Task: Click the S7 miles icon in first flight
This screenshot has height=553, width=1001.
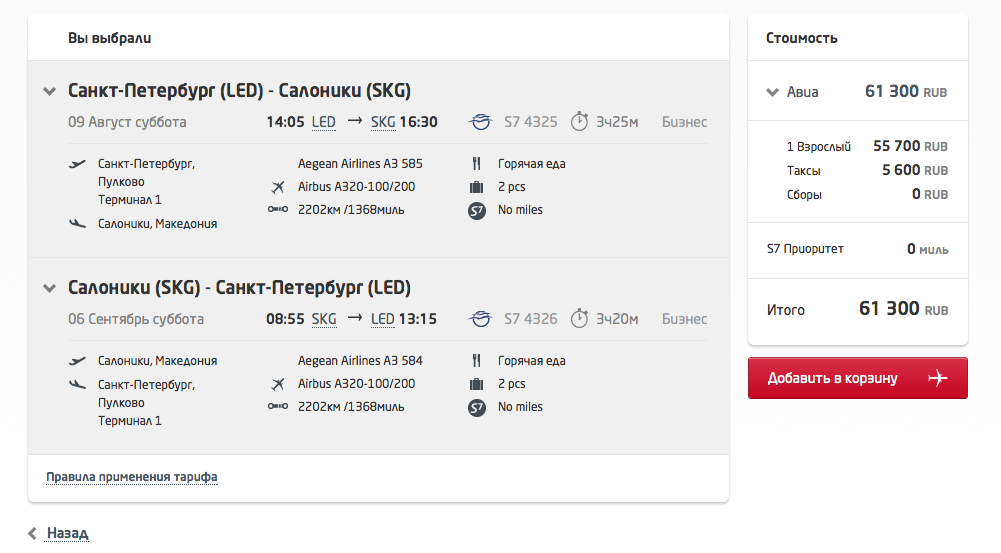Action: tap(477, 210)
